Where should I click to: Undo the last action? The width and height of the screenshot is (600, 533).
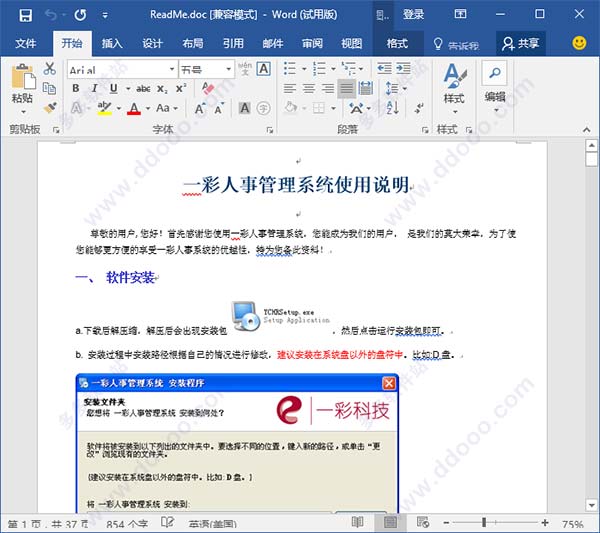(51, 15)
